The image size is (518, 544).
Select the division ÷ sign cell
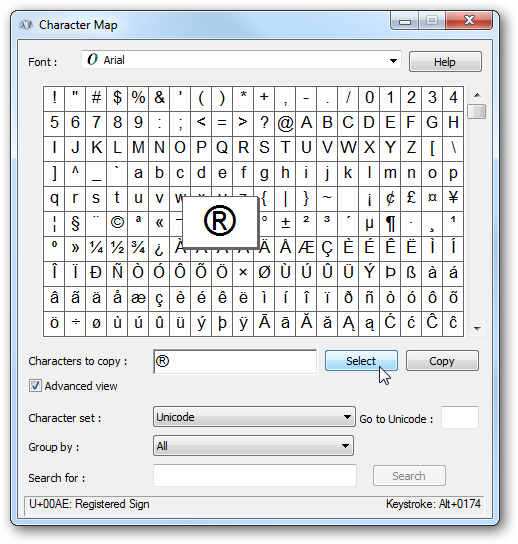[x=75, y=323]
